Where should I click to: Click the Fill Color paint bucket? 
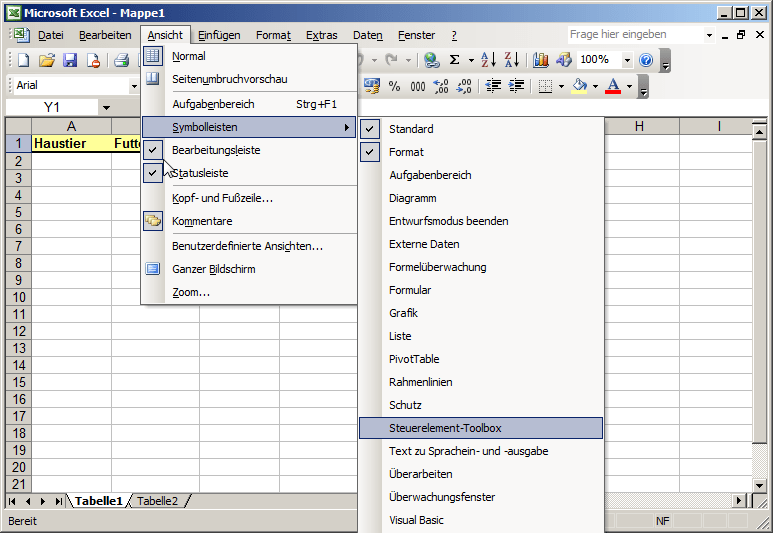pos(579,86)
